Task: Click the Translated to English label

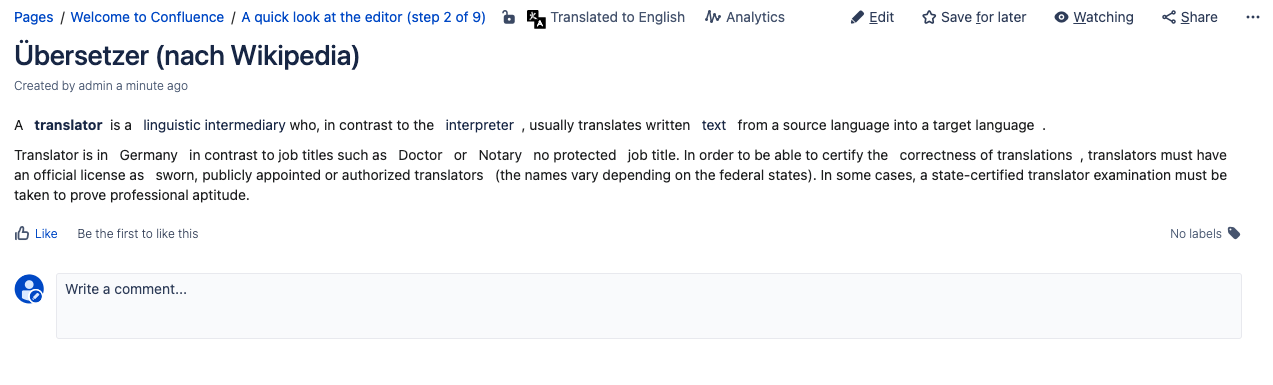Action: click(618, 17)
